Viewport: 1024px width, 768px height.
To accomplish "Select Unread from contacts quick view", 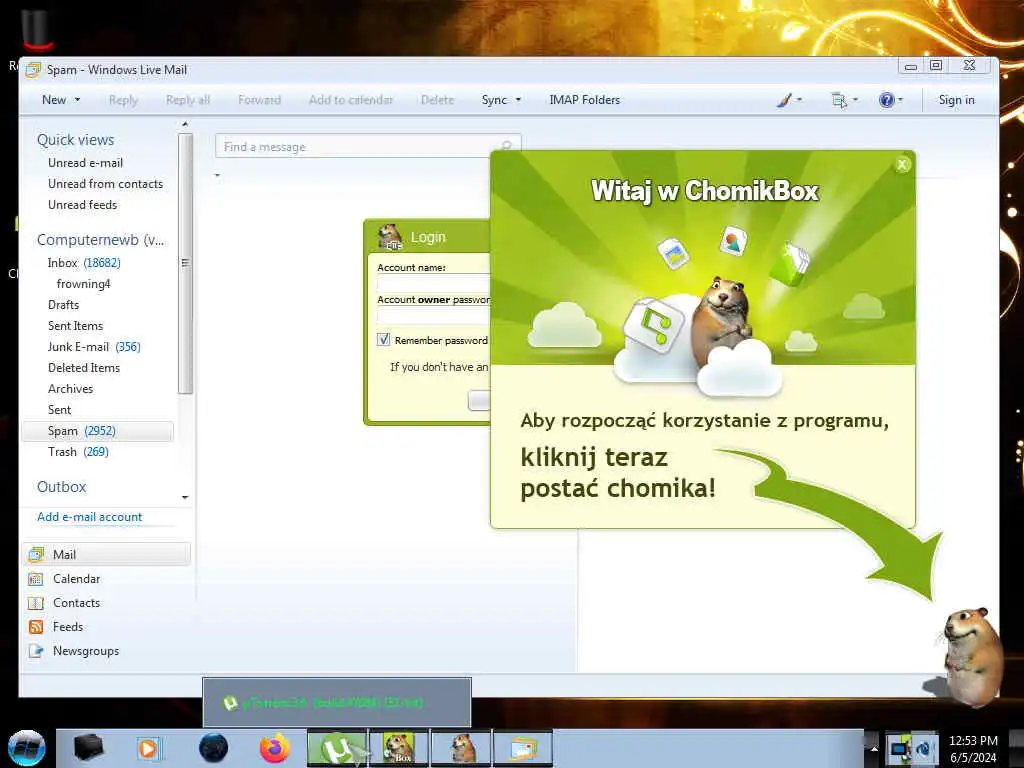I will (105, 184).
